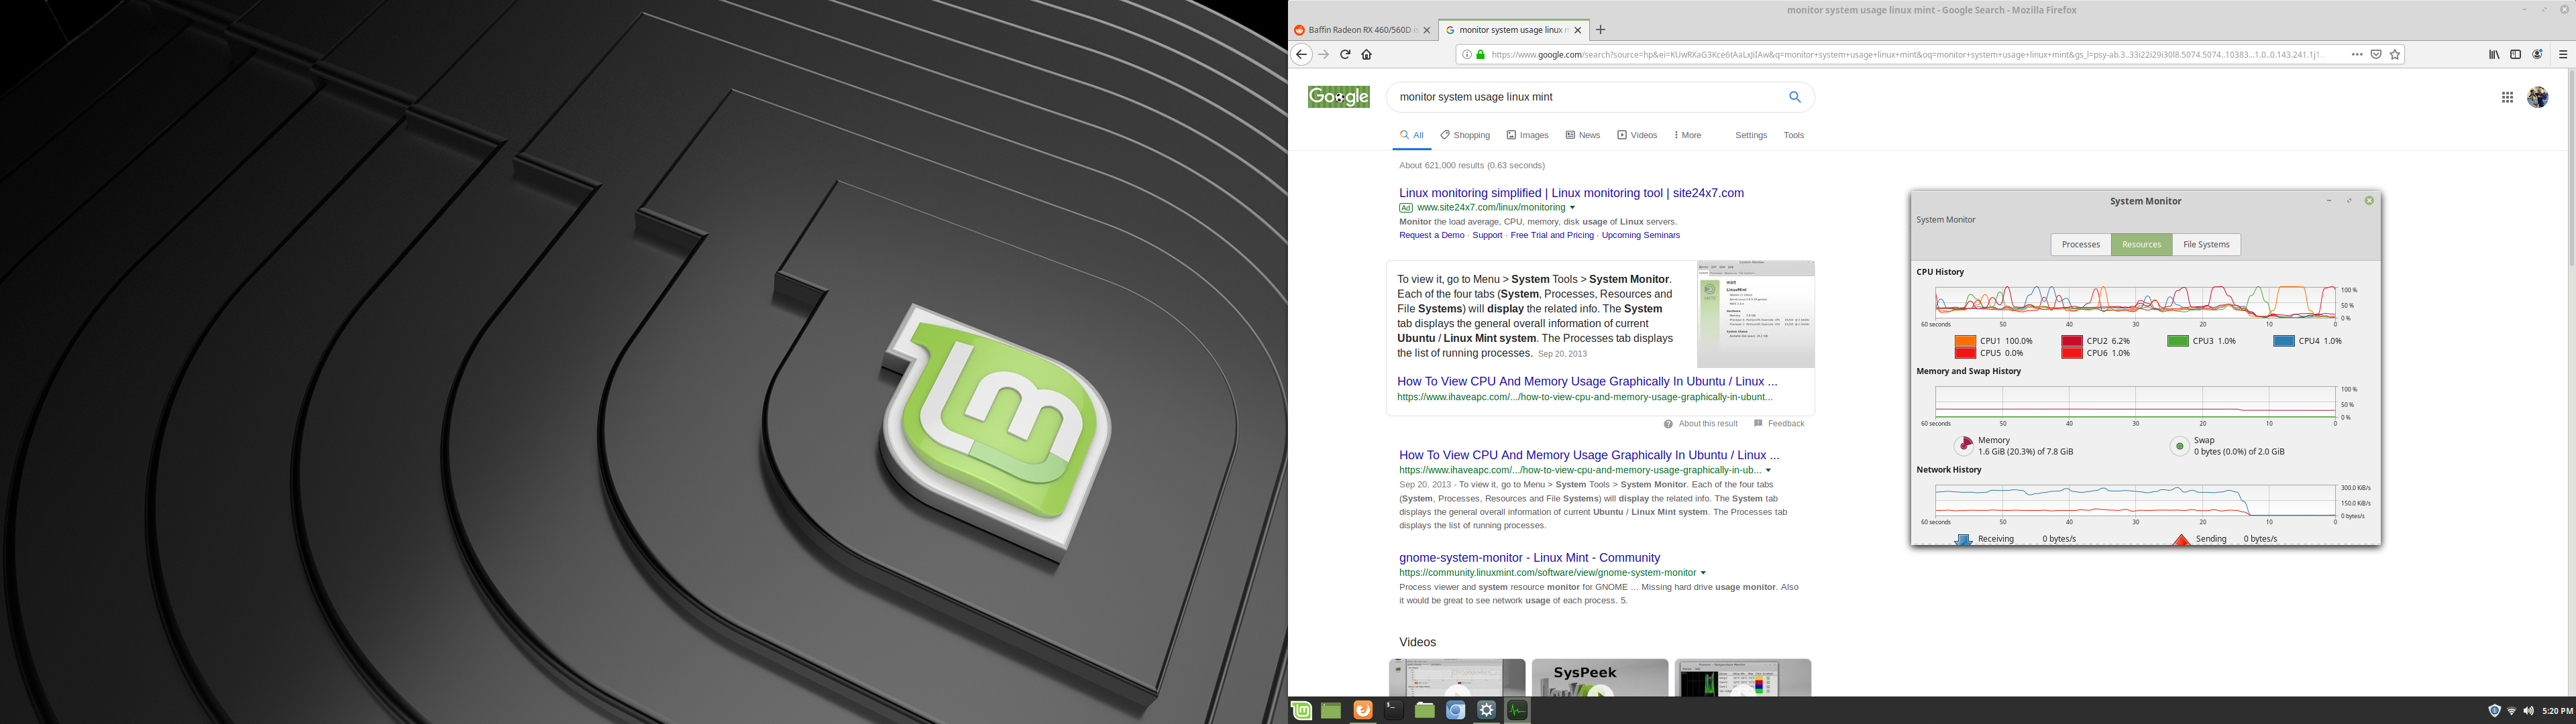Select the Images search tab
Screen dimensions: 2576x724
[x=1527, y=135]
